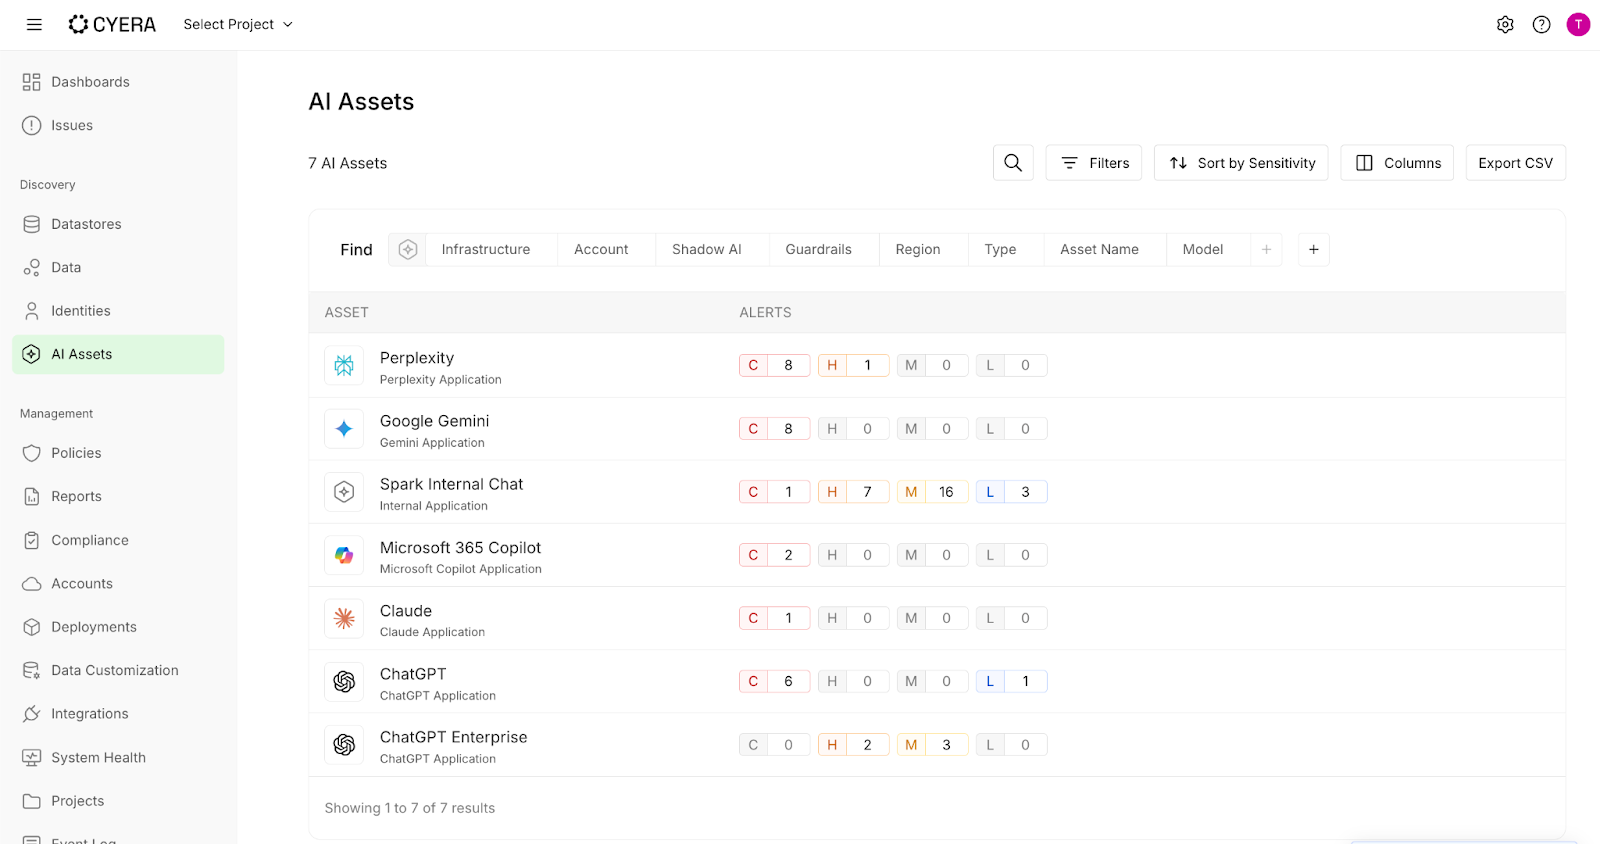The width and height of the screenshot is (1600, 844).
Task: Open the Columns chooser
Action: coord(1397,162)
